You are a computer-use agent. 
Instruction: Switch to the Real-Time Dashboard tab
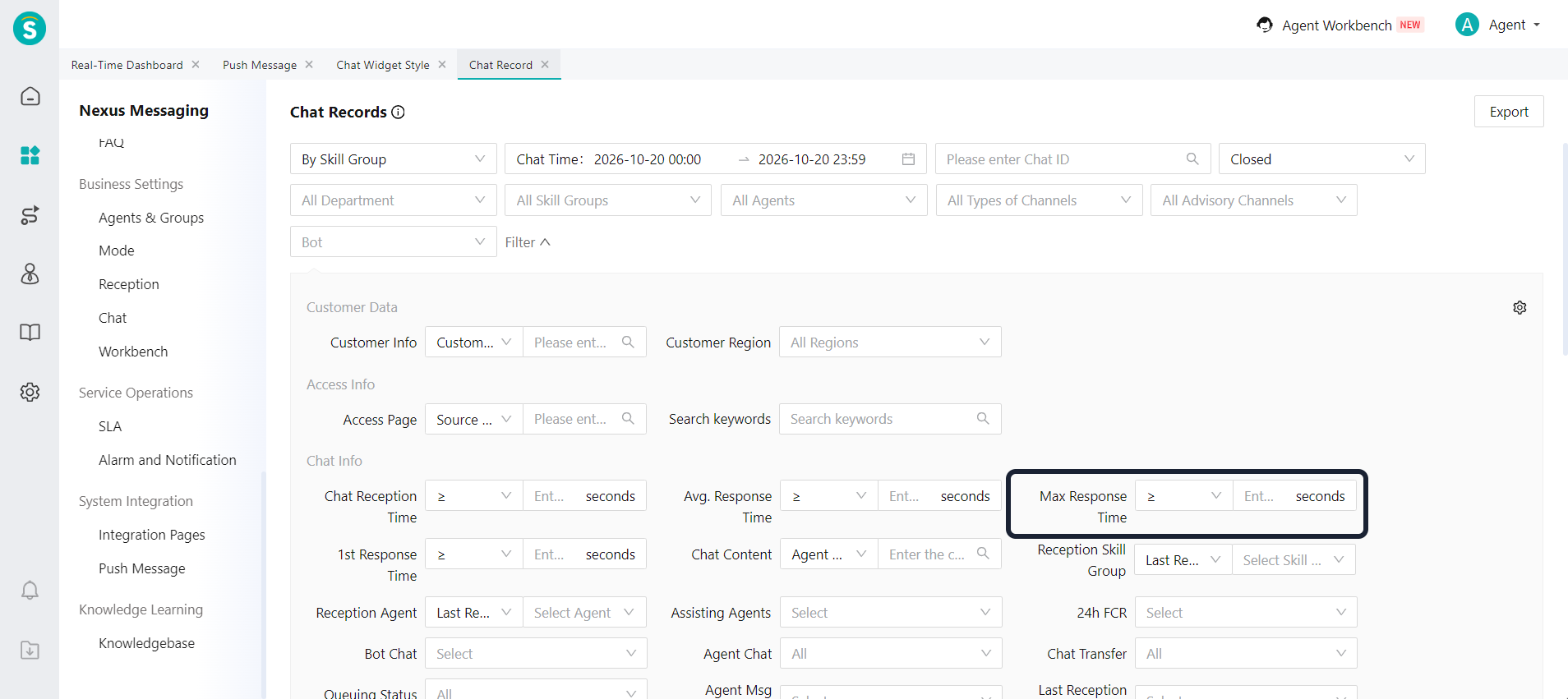(x=127, y=64)
